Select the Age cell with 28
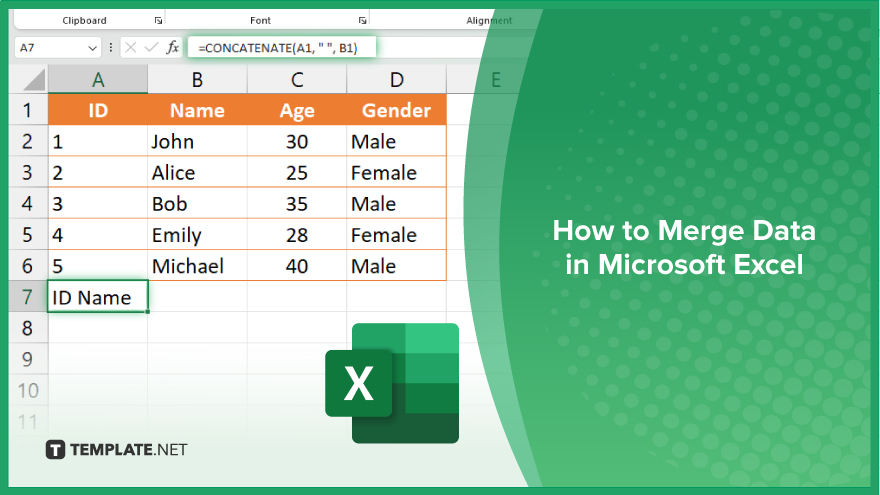This screenshot has height=495, width=880. coord(297,235)
